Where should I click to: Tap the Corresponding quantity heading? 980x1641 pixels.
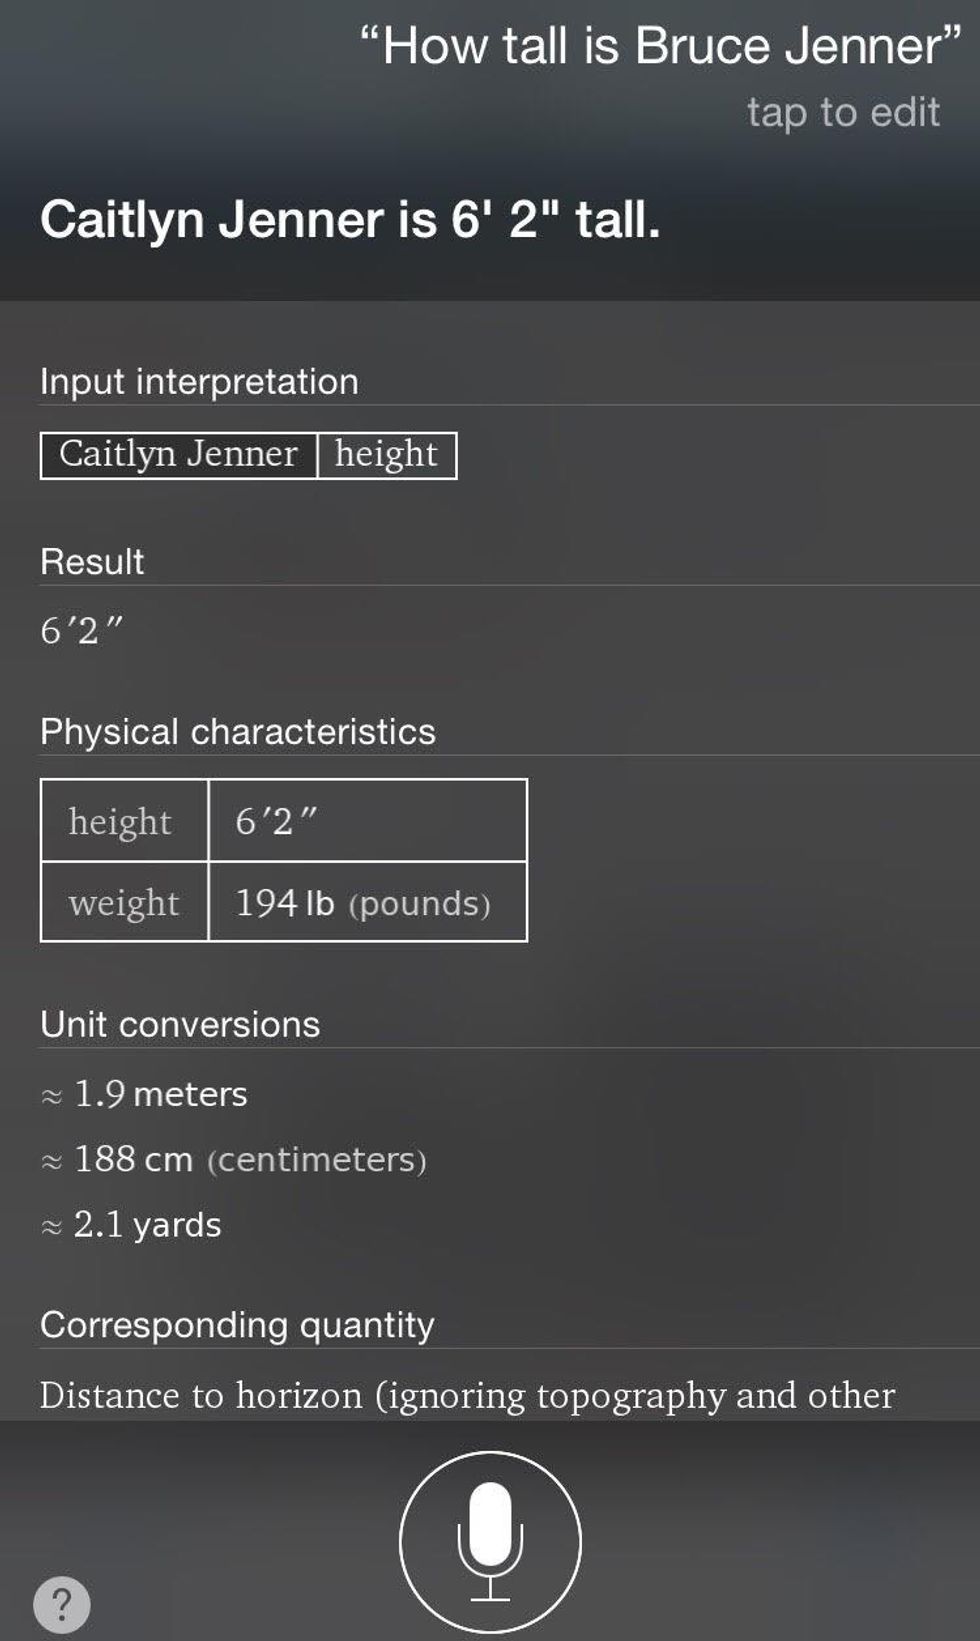237,1325
